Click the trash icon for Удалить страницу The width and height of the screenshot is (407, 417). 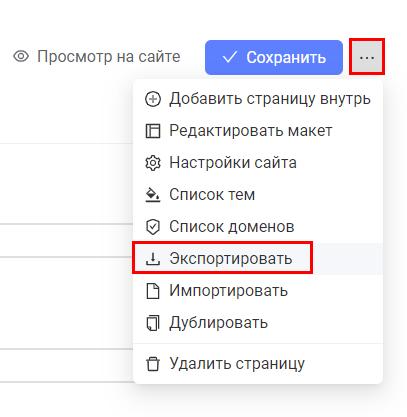(x=153, y=364)
